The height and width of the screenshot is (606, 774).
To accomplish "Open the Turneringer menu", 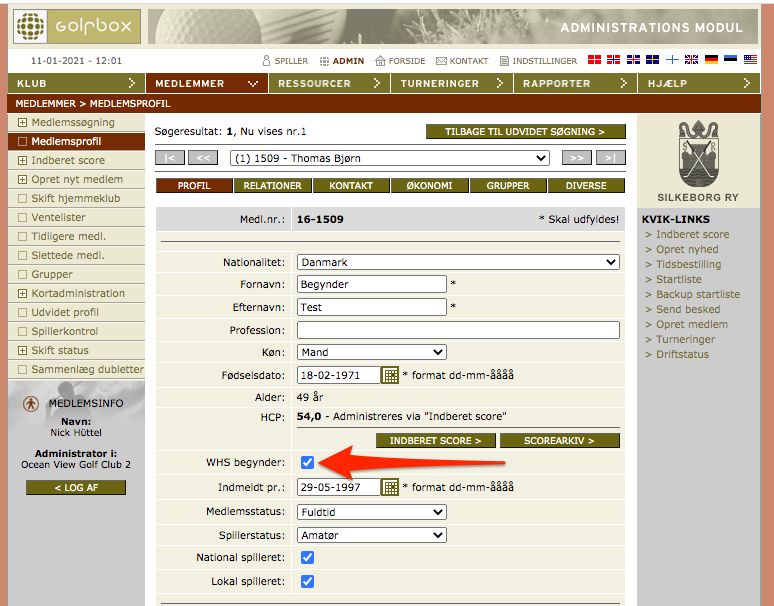I will (451, 83).
